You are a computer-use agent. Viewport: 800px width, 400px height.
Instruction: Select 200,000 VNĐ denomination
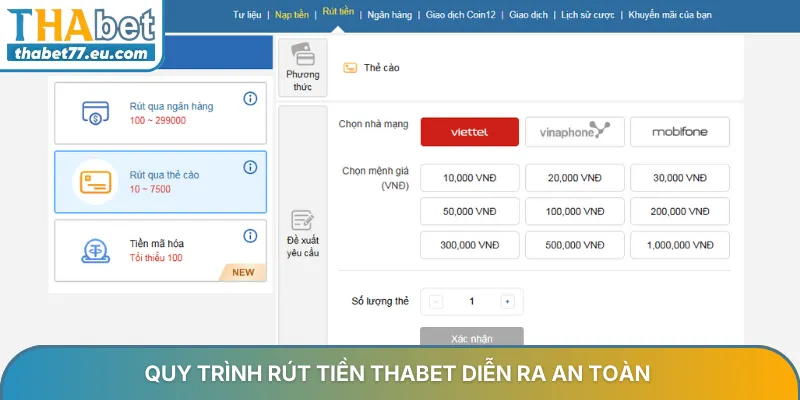pos(680,211)
